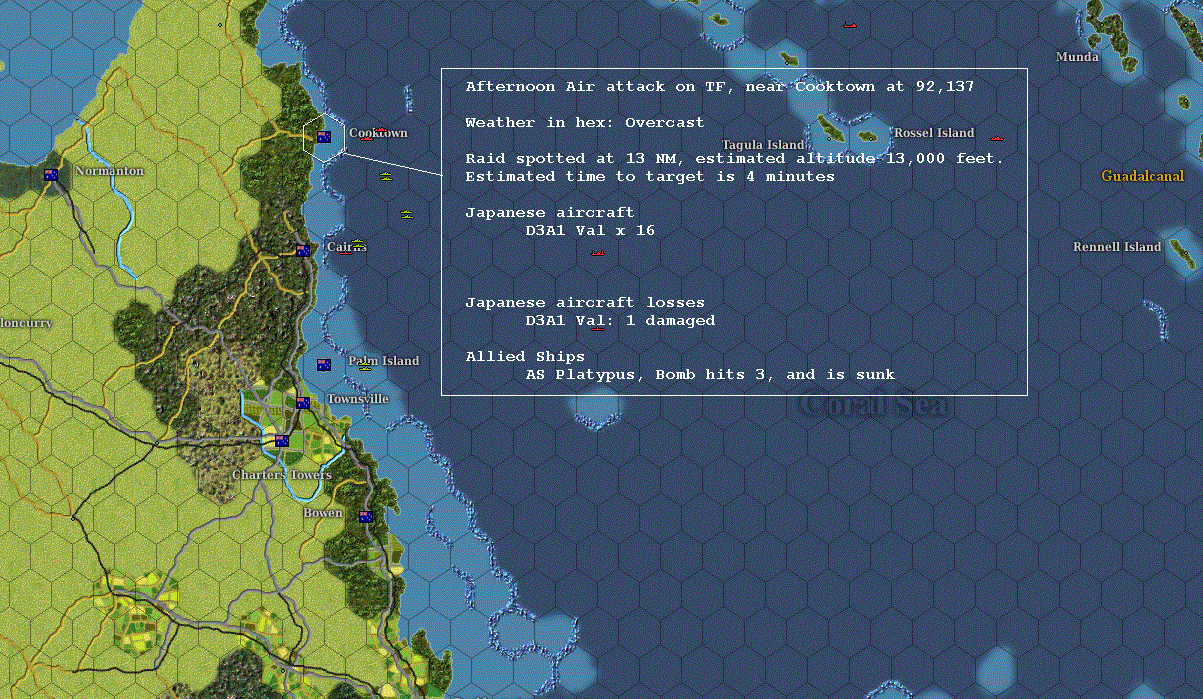Select the Australian flag base at Townsville
This screenshot has width=1203, height=699.
pyautogui.click(x=303, y=403)
